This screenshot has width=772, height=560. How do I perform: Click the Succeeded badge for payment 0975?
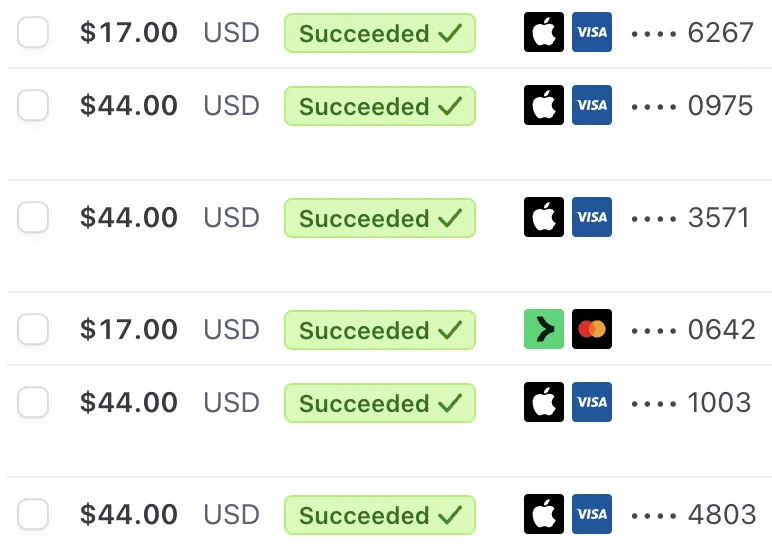(380, 106)
